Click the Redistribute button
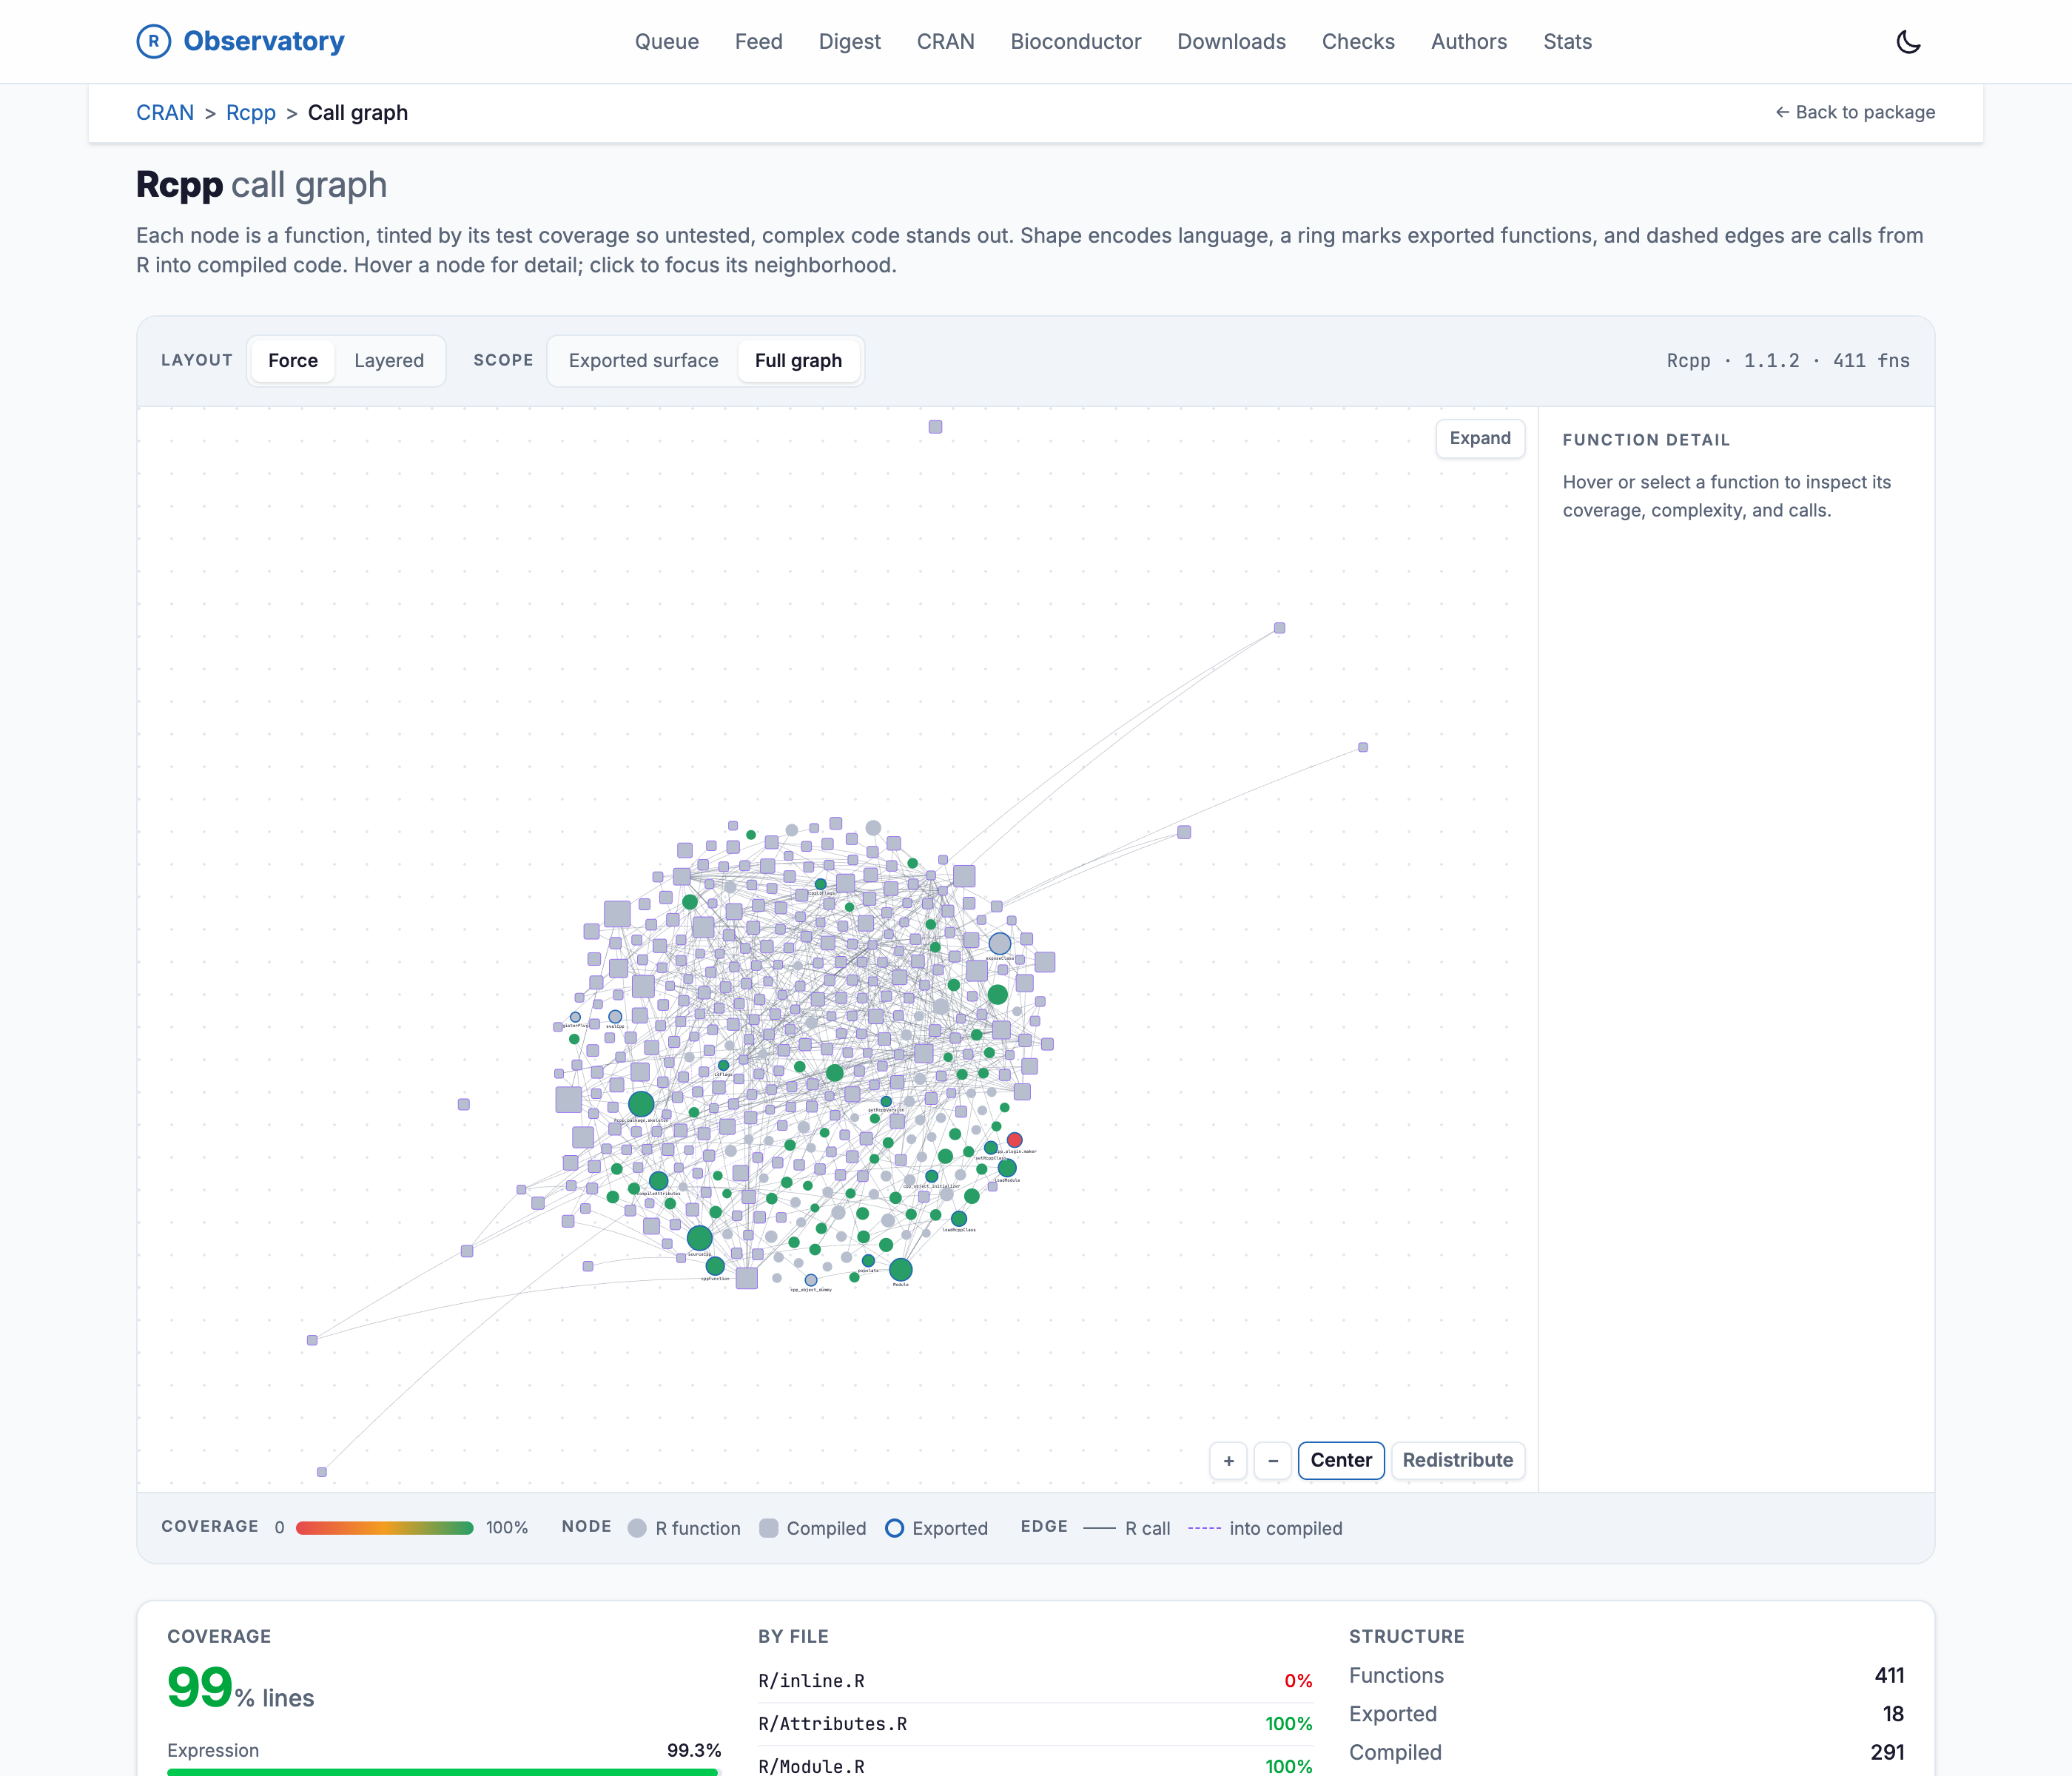This screenshot has height=1776, width=2072. (x=1457, y=1460)
